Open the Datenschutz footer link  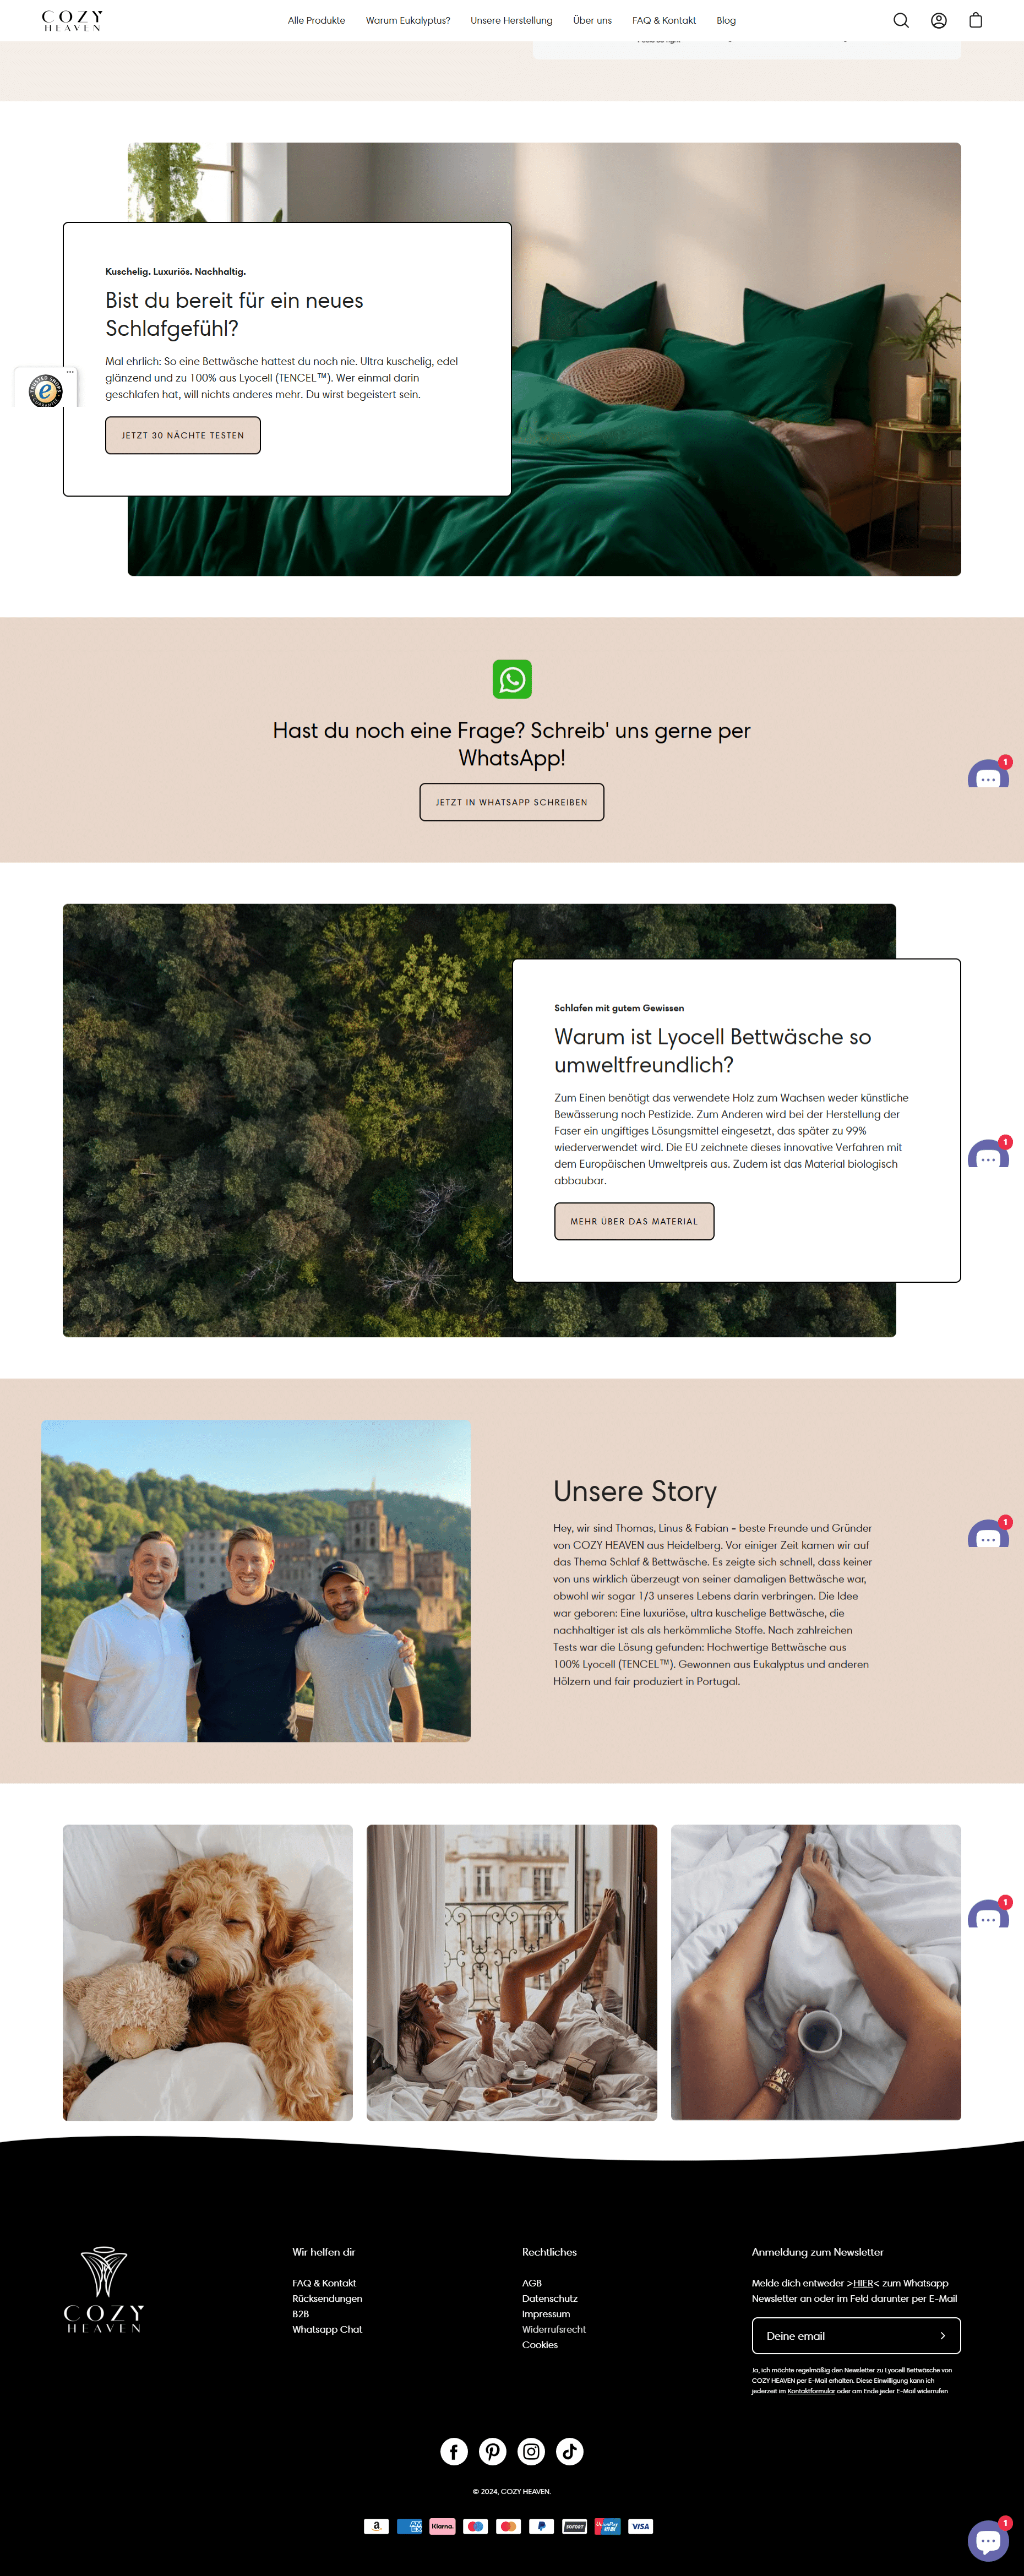click(549, 2298)
